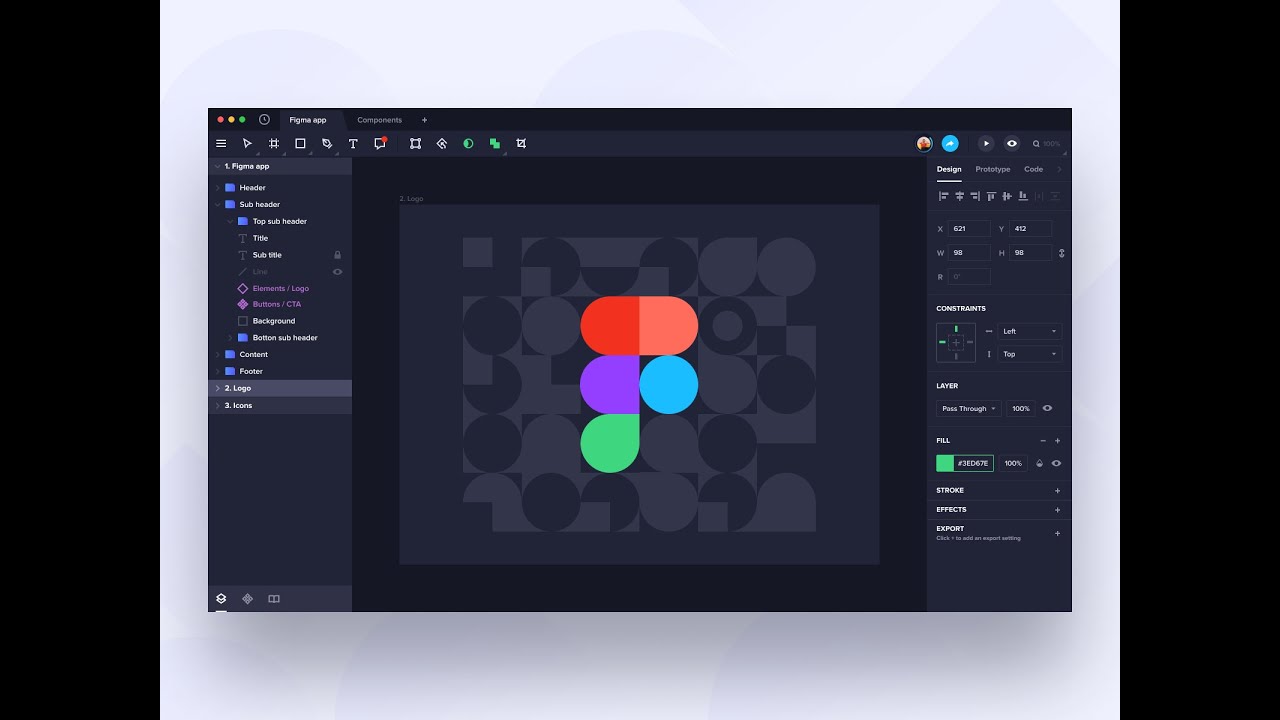Open the Design tab
This screenshot has height=720, width=1280.
click(x=949, y=170)
